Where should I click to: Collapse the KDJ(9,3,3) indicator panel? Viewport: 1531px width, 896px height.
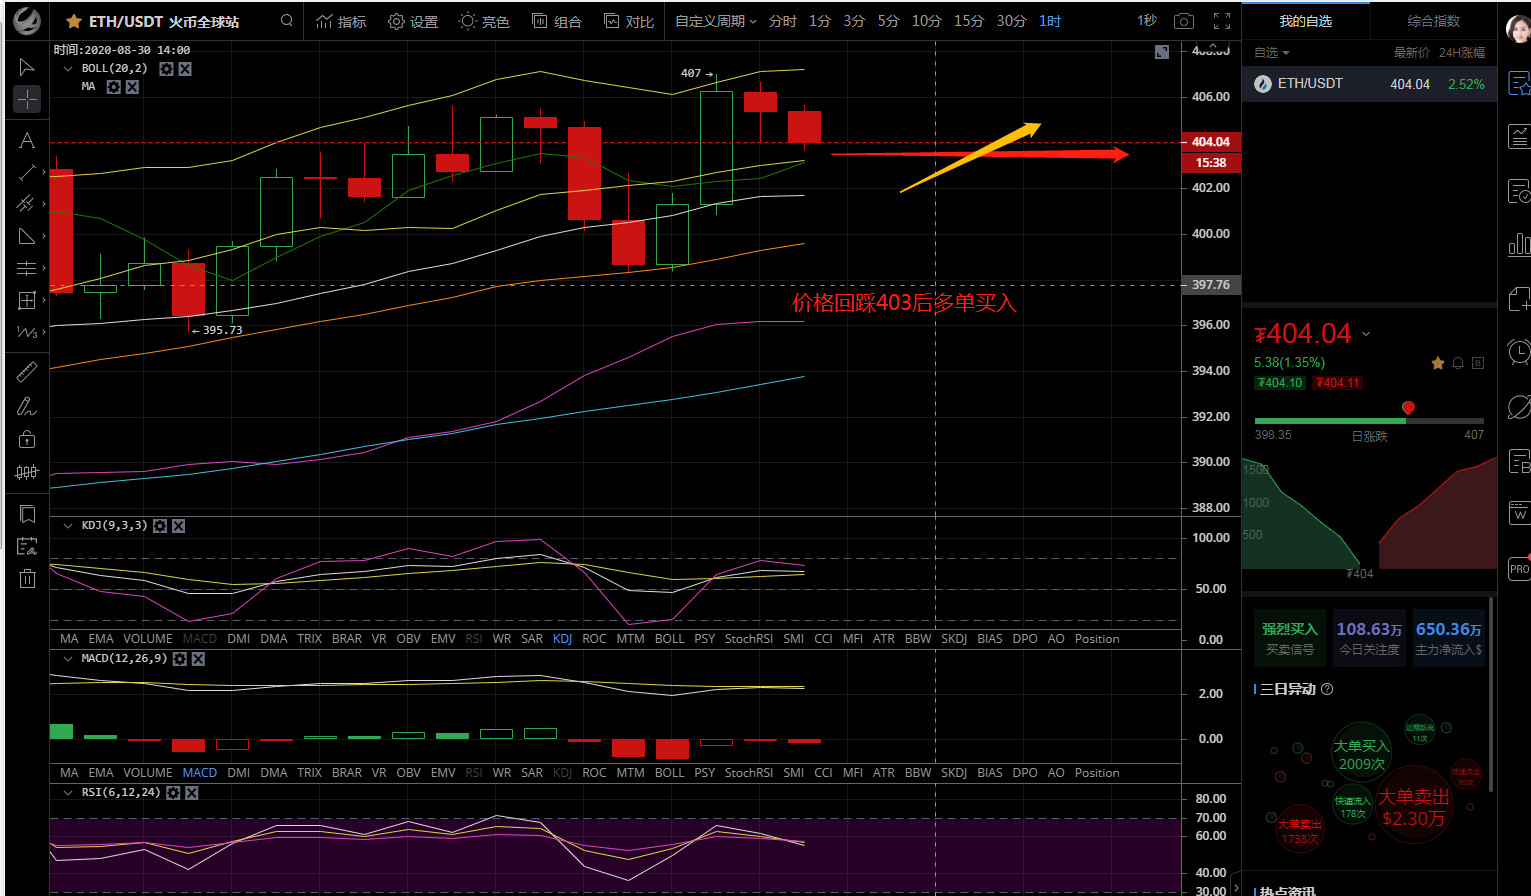[x=68, y=525]
